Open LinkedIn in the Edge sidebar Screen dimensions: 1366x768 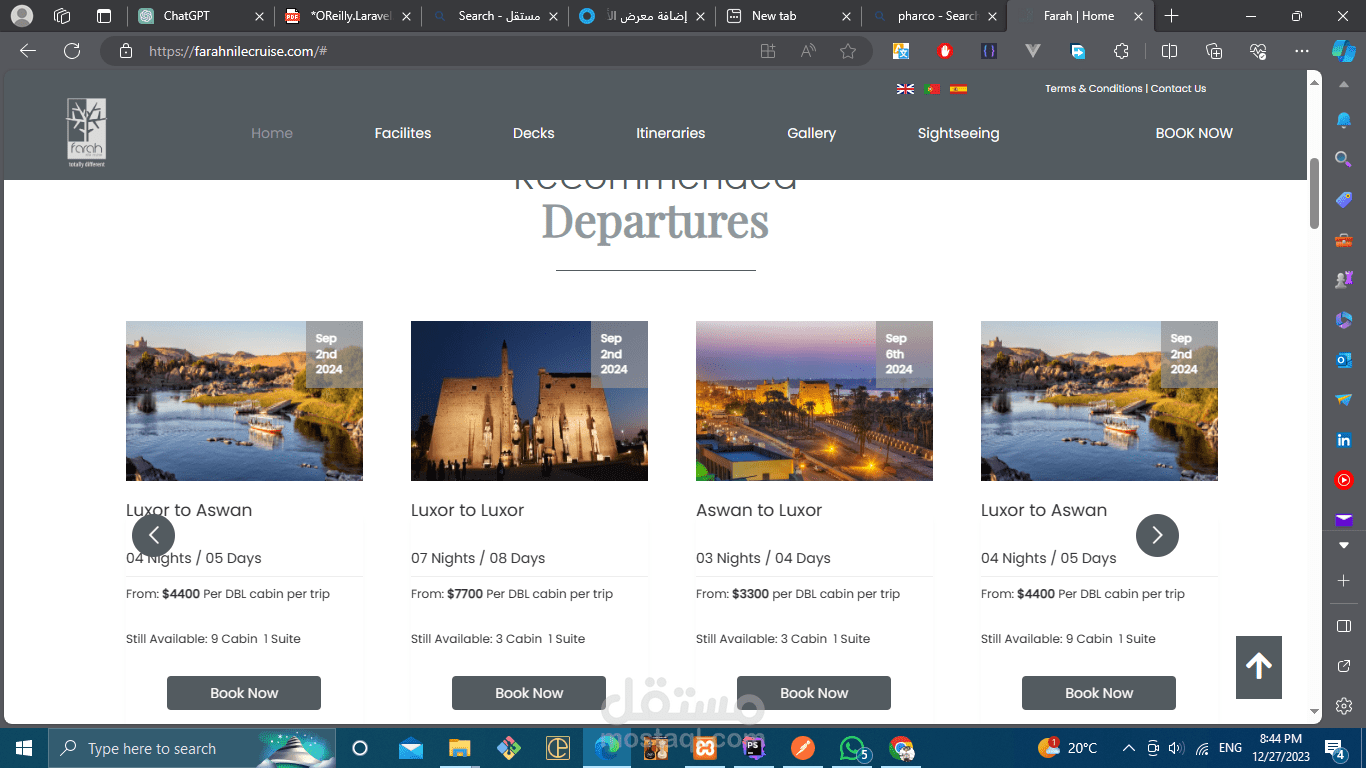click(x=1344, y=440)
